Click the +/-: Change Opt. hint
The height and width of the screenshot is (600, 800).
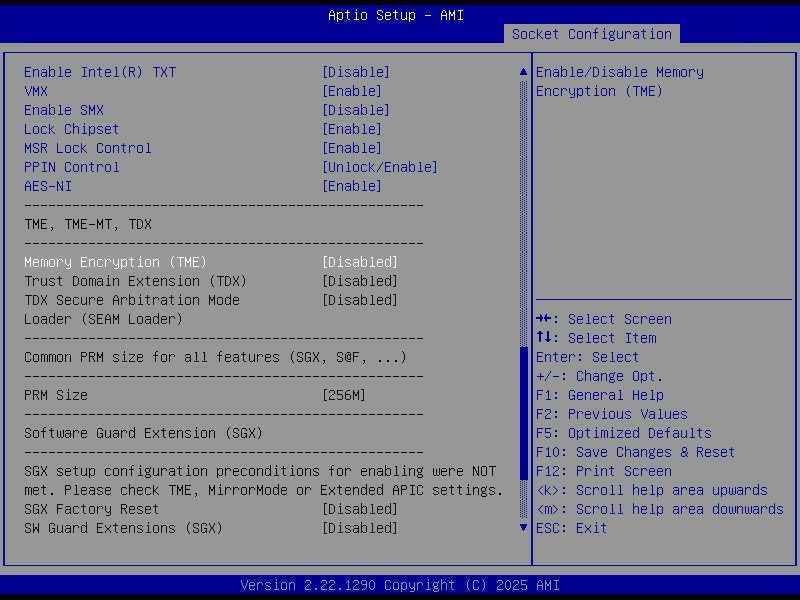pos(599,376)
